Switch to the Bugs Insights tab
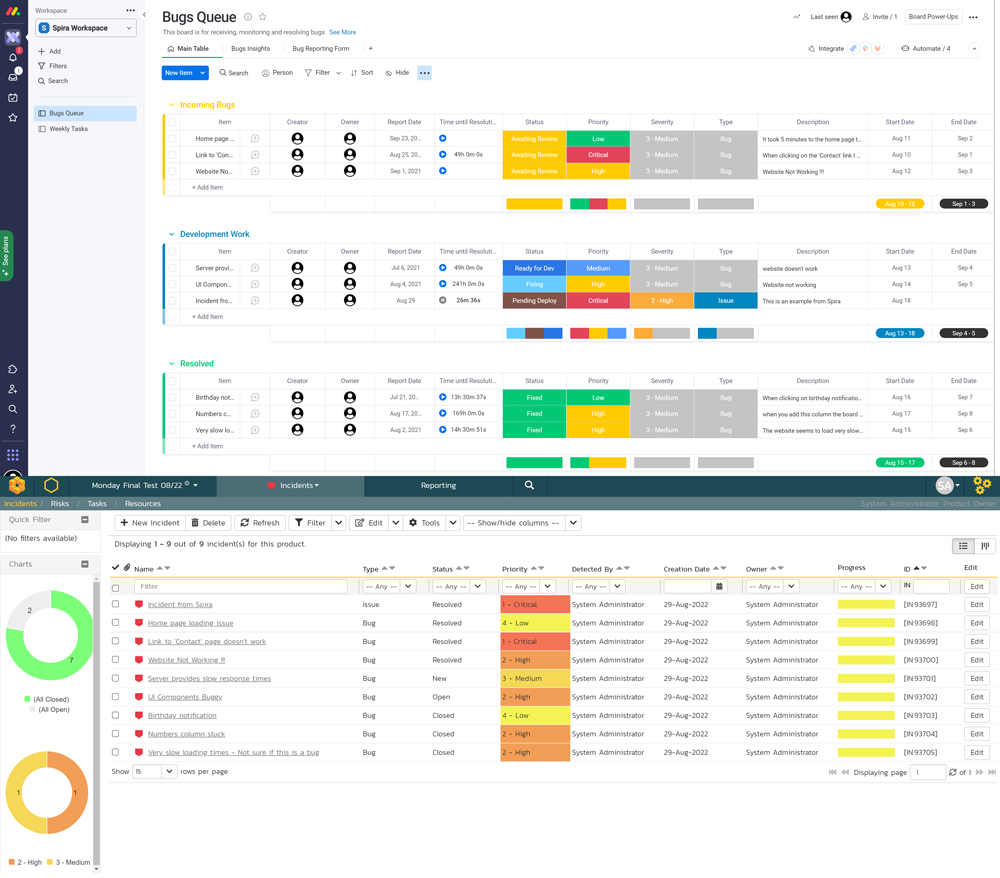Image resolution: width=1000 pixels, height=878 pixels. (x=250, y=48)
